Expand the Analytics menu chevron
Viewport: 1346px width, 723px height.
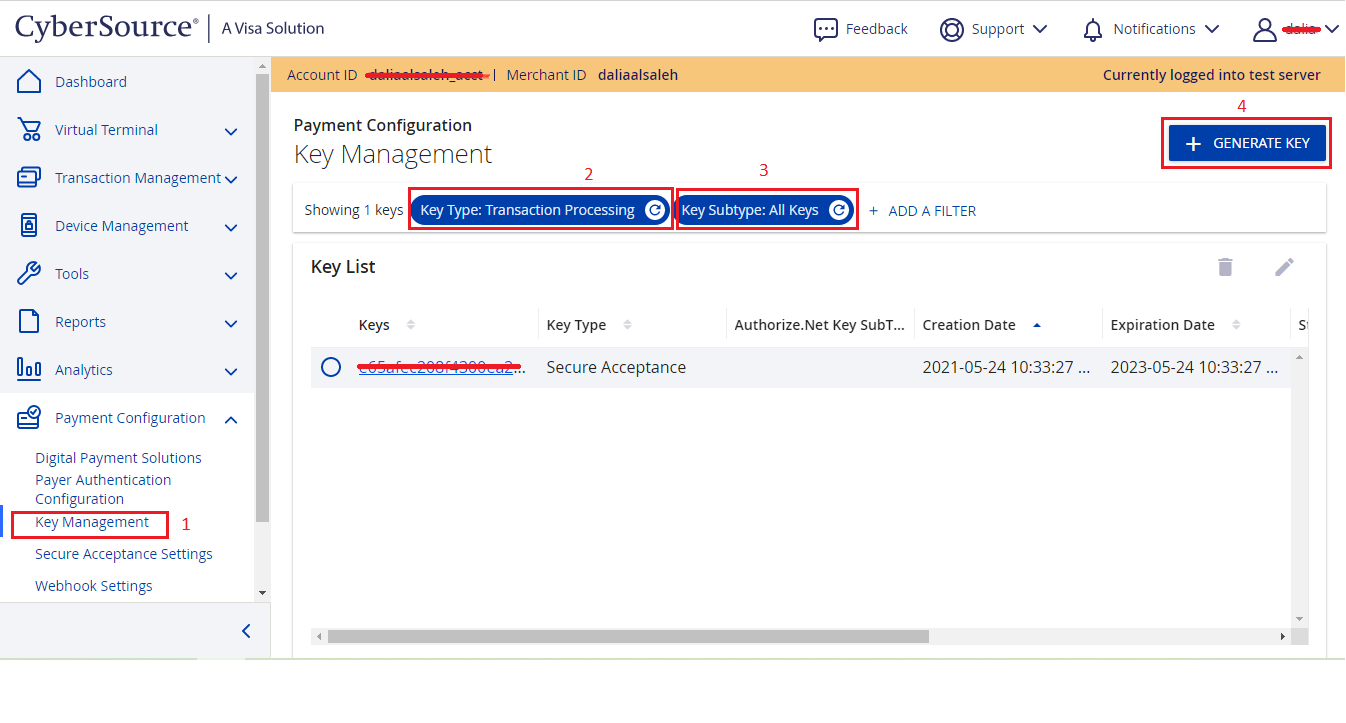click(x=231, y=372)
